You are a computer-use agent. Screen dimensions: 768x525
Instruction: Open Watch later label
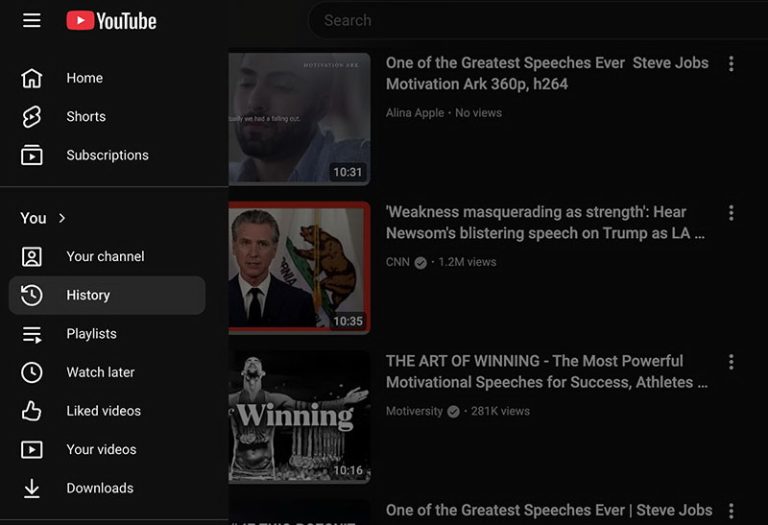tap(100, 372)
